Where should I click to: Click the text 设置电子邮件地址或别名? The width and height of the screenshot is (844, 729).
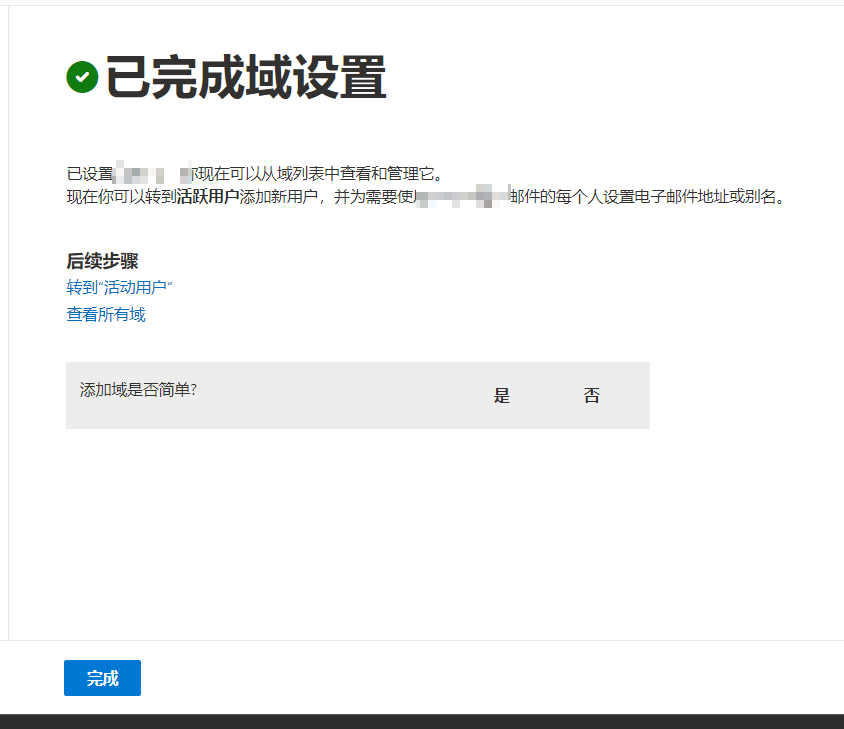(700, 197)
